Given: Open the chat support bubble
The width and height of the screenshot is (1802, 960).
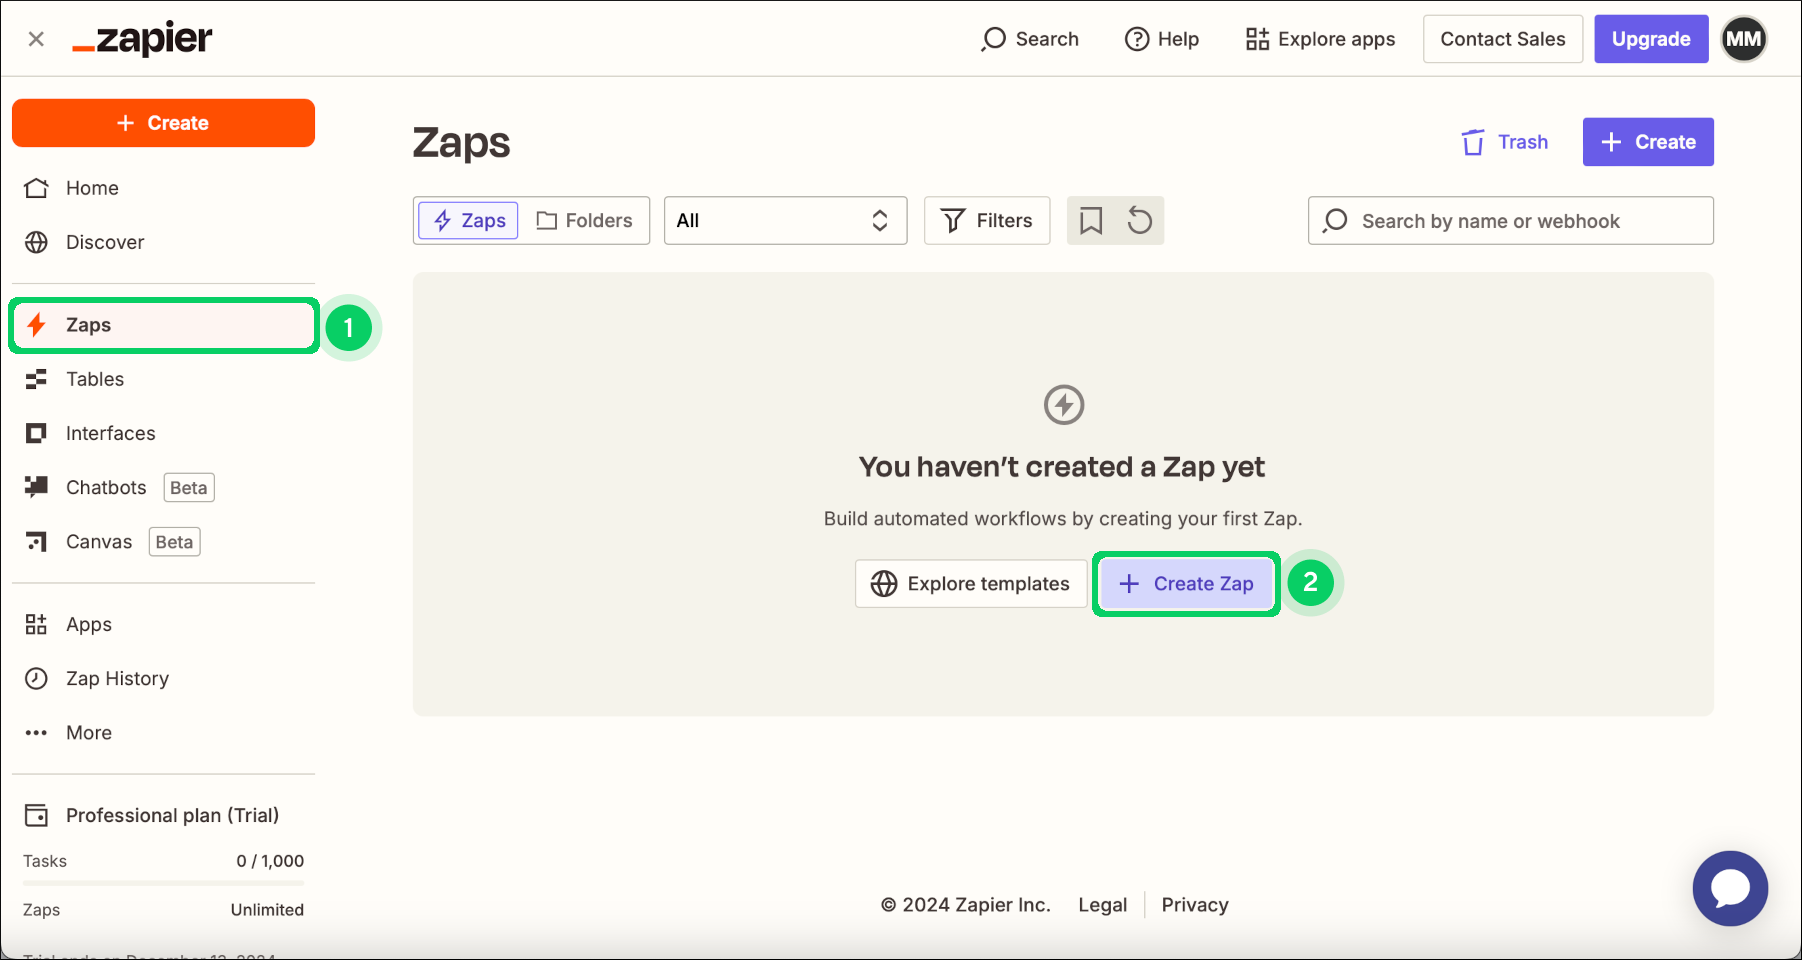Looking at the screenshot, I should [1729, 887].
